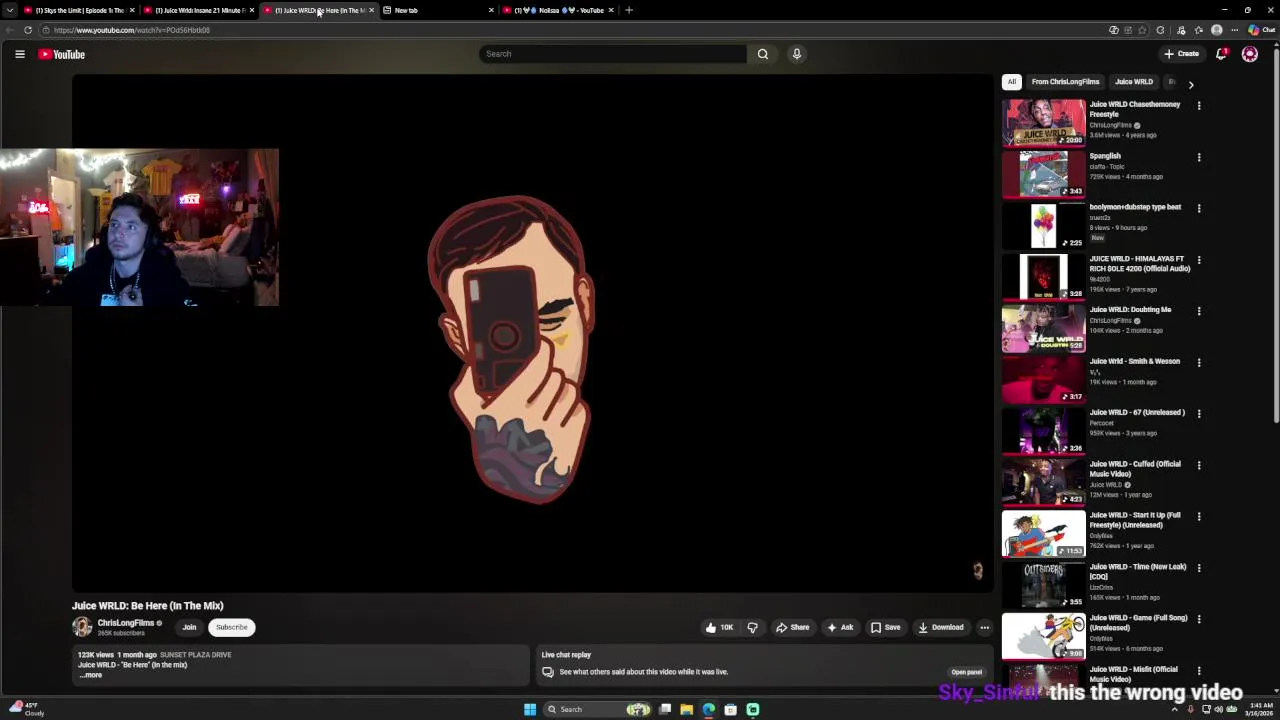The image size is (1280, 720).
Task: Select the Juice WRLD filter chip
Action: [1134, 82]
